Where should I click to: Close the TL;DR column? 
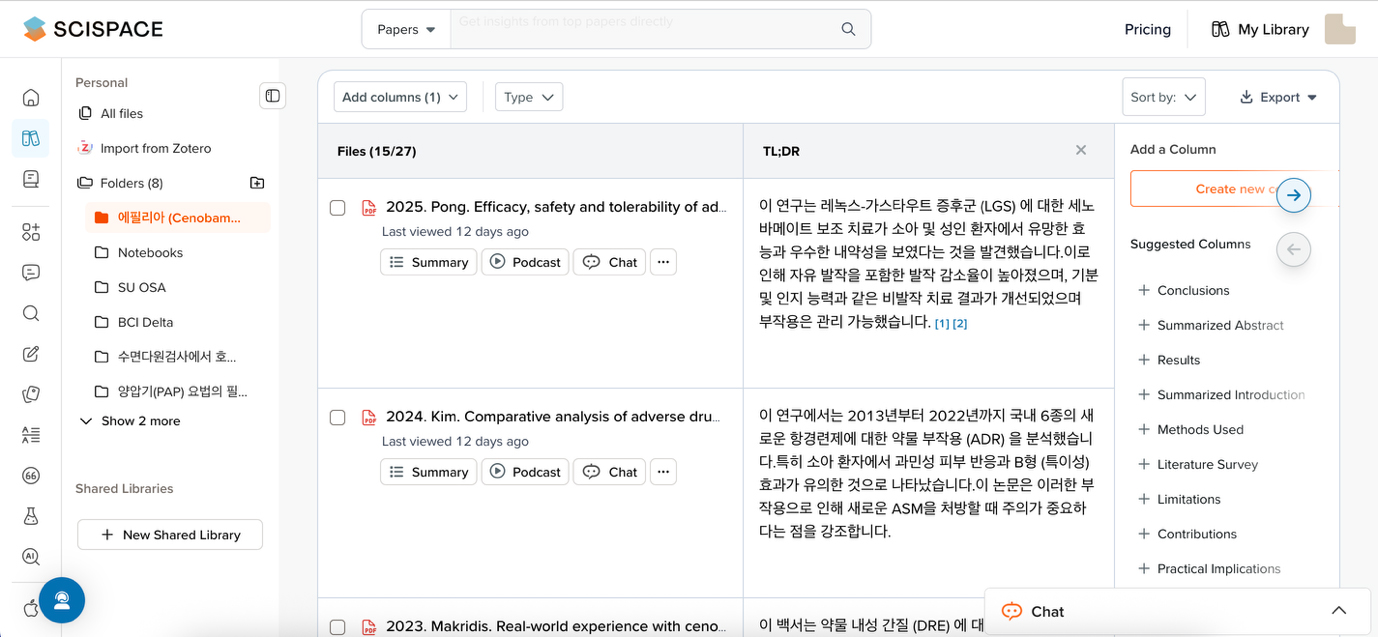click(1080, 151)
